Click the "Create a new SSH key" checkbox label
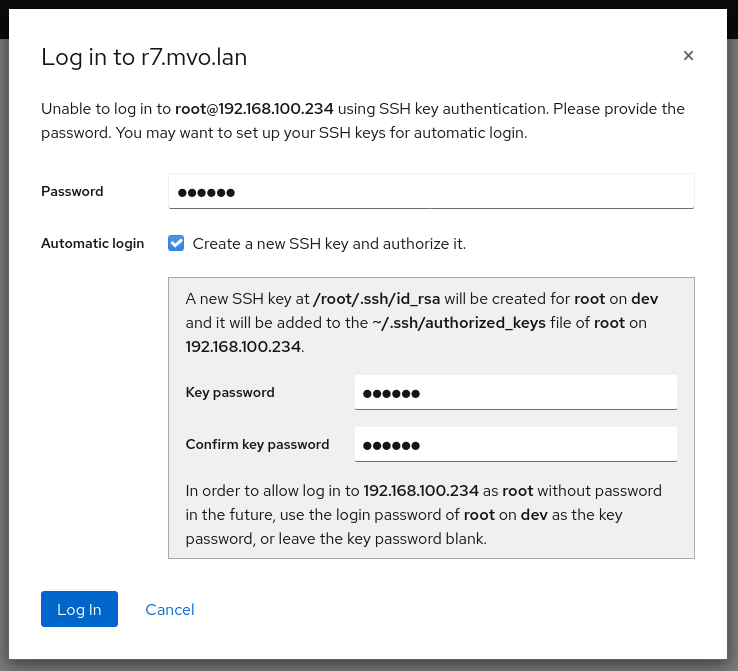 coord(329,243)
